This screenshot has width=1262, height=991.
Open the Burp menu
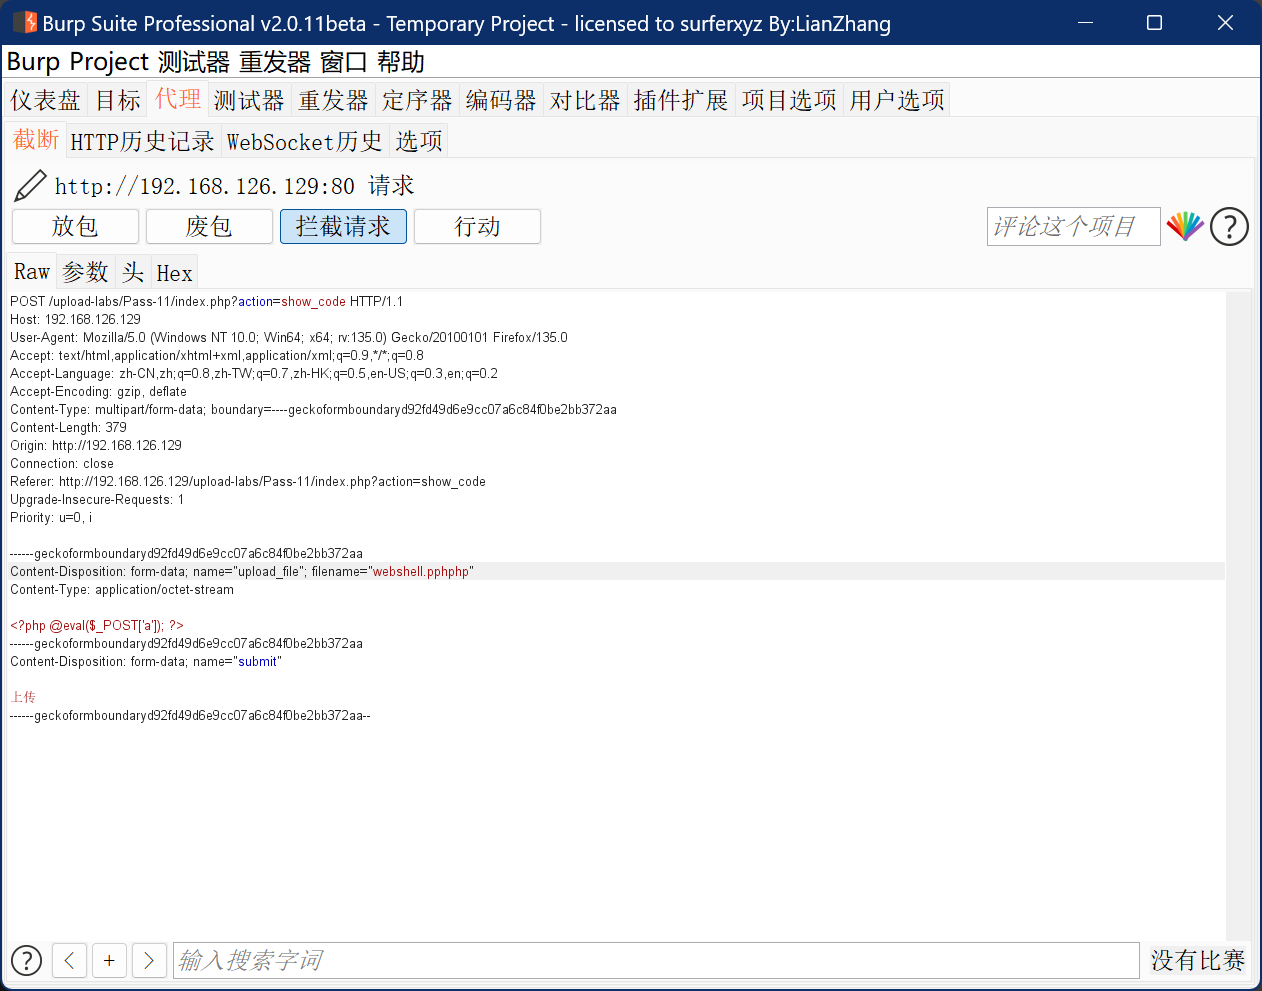[x=33, y=62]
